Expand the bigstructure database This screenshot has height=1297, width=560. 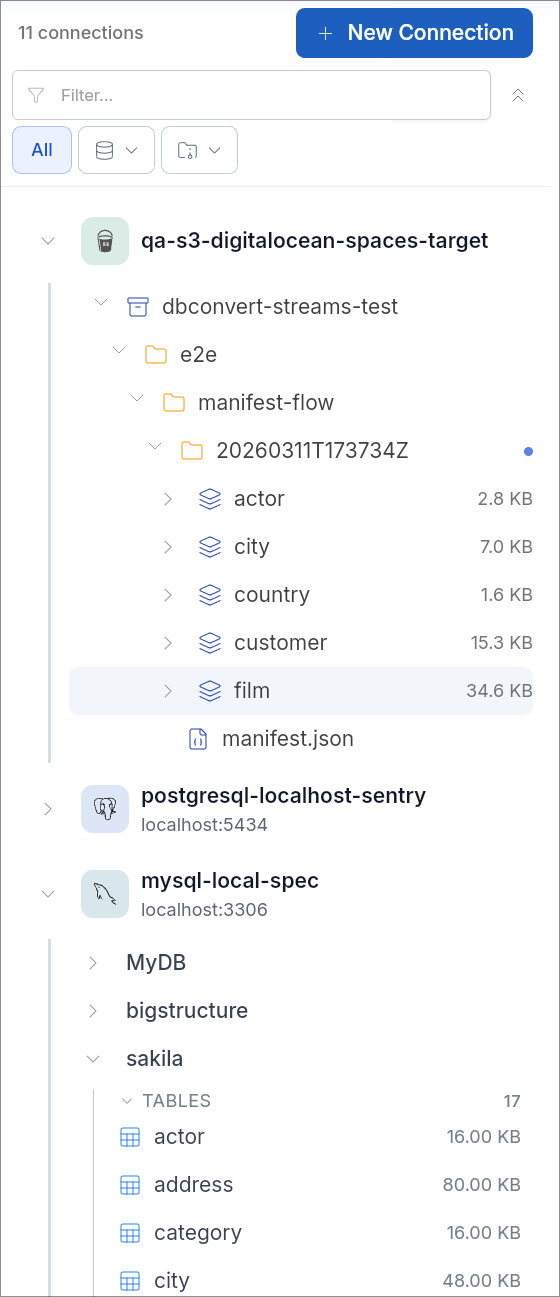[x=93, y=1011]
